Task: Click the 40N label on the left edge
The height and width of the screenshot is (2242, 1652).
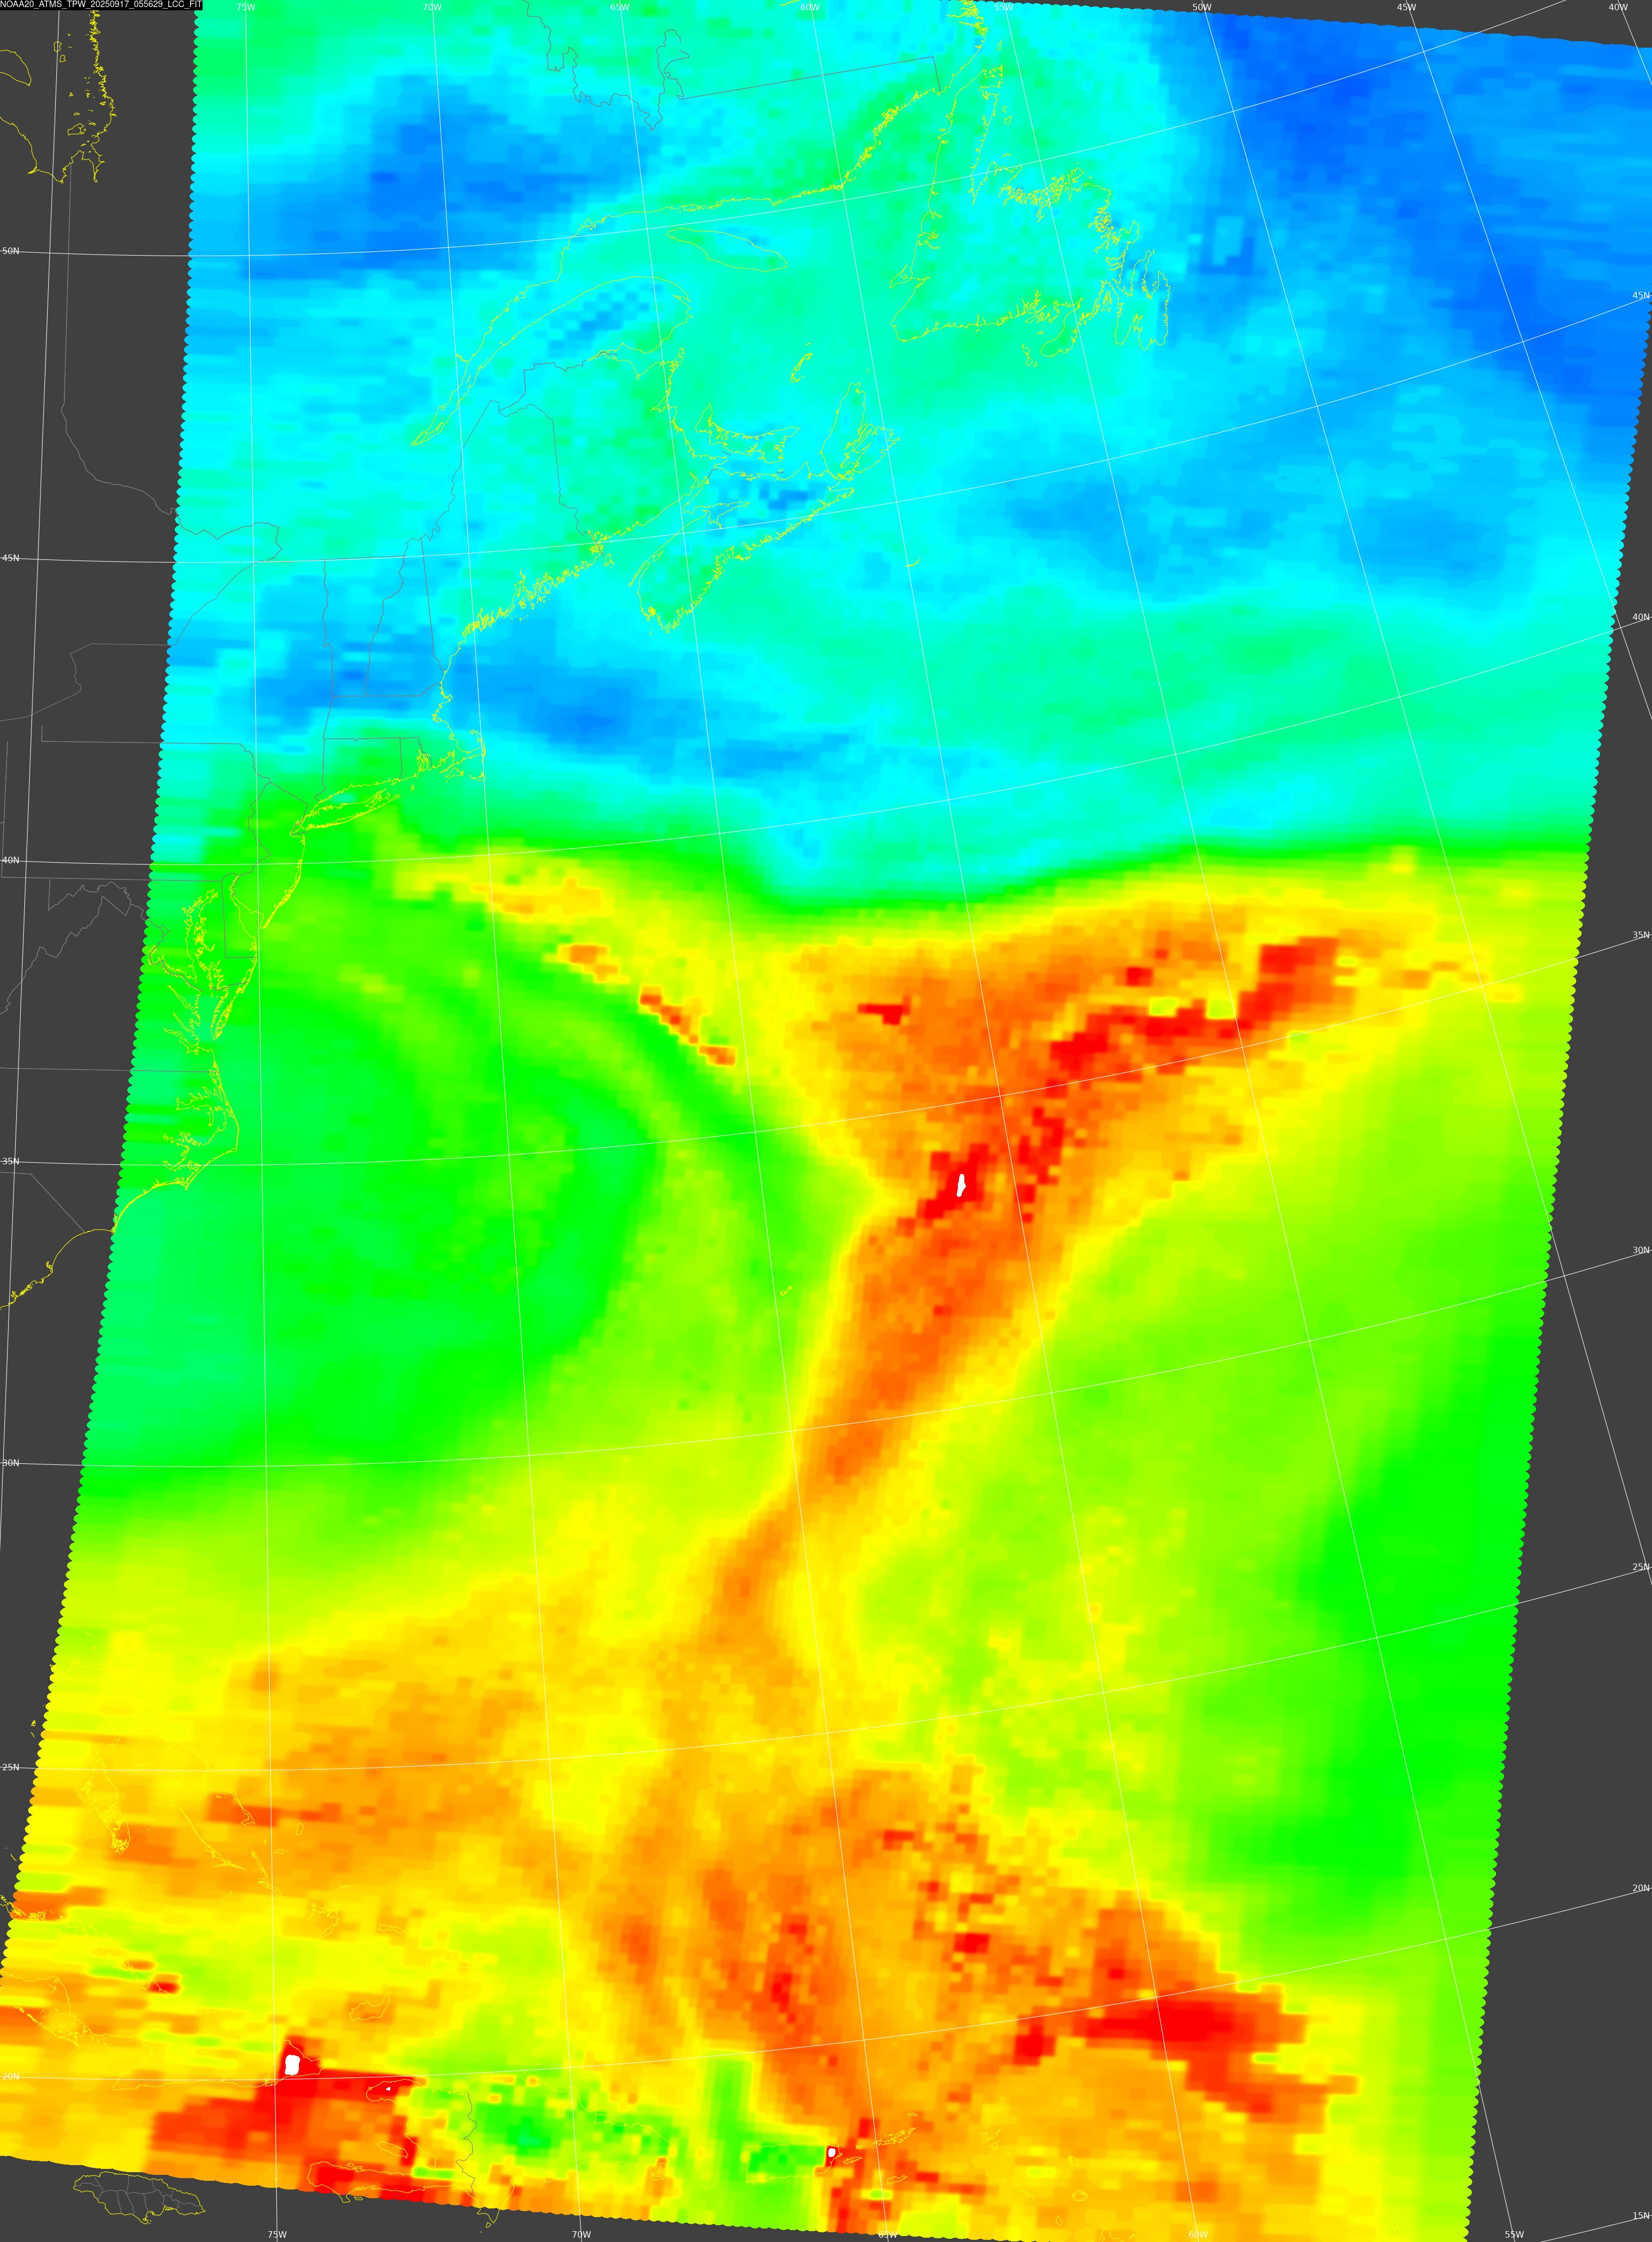Action: pyautogui.click(x=10, y=860)
